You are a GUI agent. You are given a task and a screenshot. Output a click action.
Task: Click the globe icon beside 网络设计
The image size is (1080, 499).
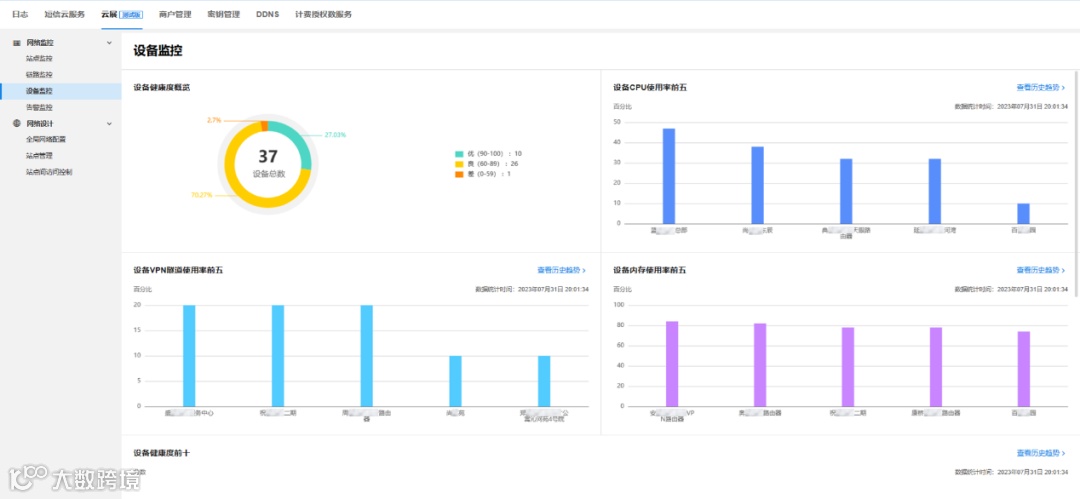point(17,123)
